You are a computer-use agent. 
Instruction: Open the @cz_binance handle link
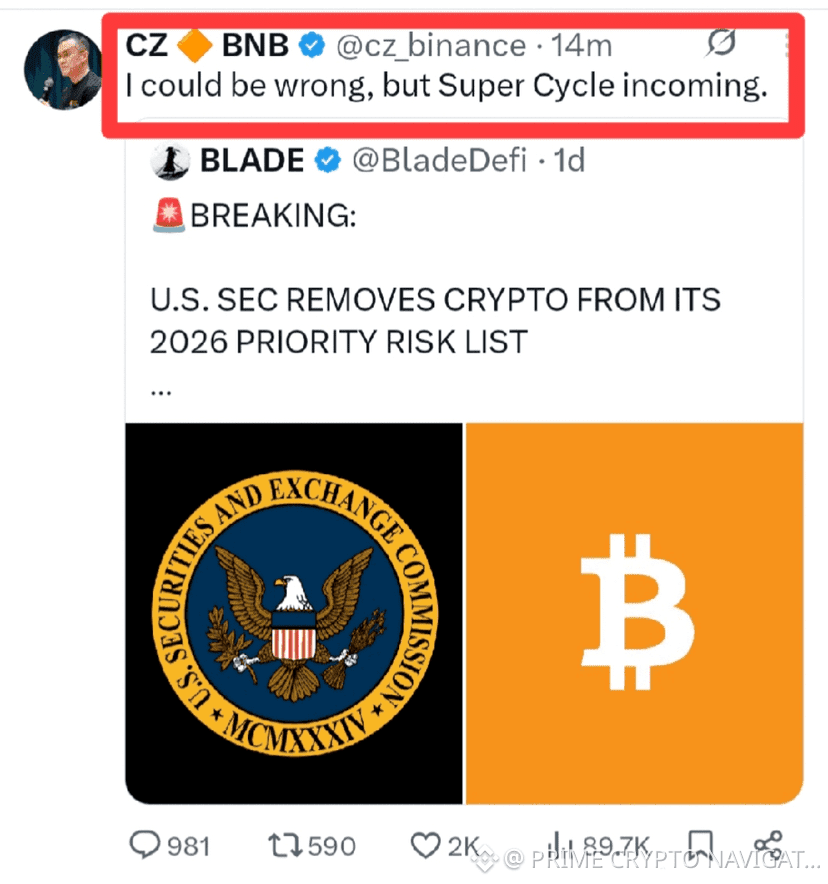click(429, 45)
